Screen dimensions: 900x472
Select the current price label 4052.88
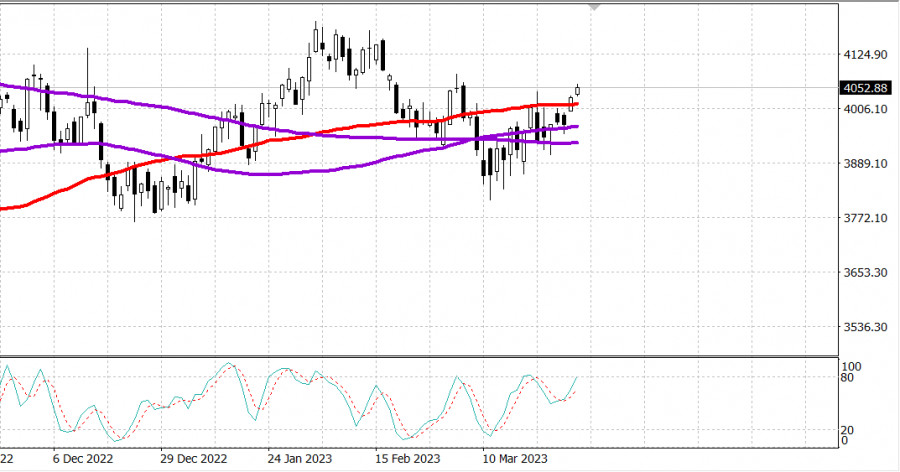(866, 87)
